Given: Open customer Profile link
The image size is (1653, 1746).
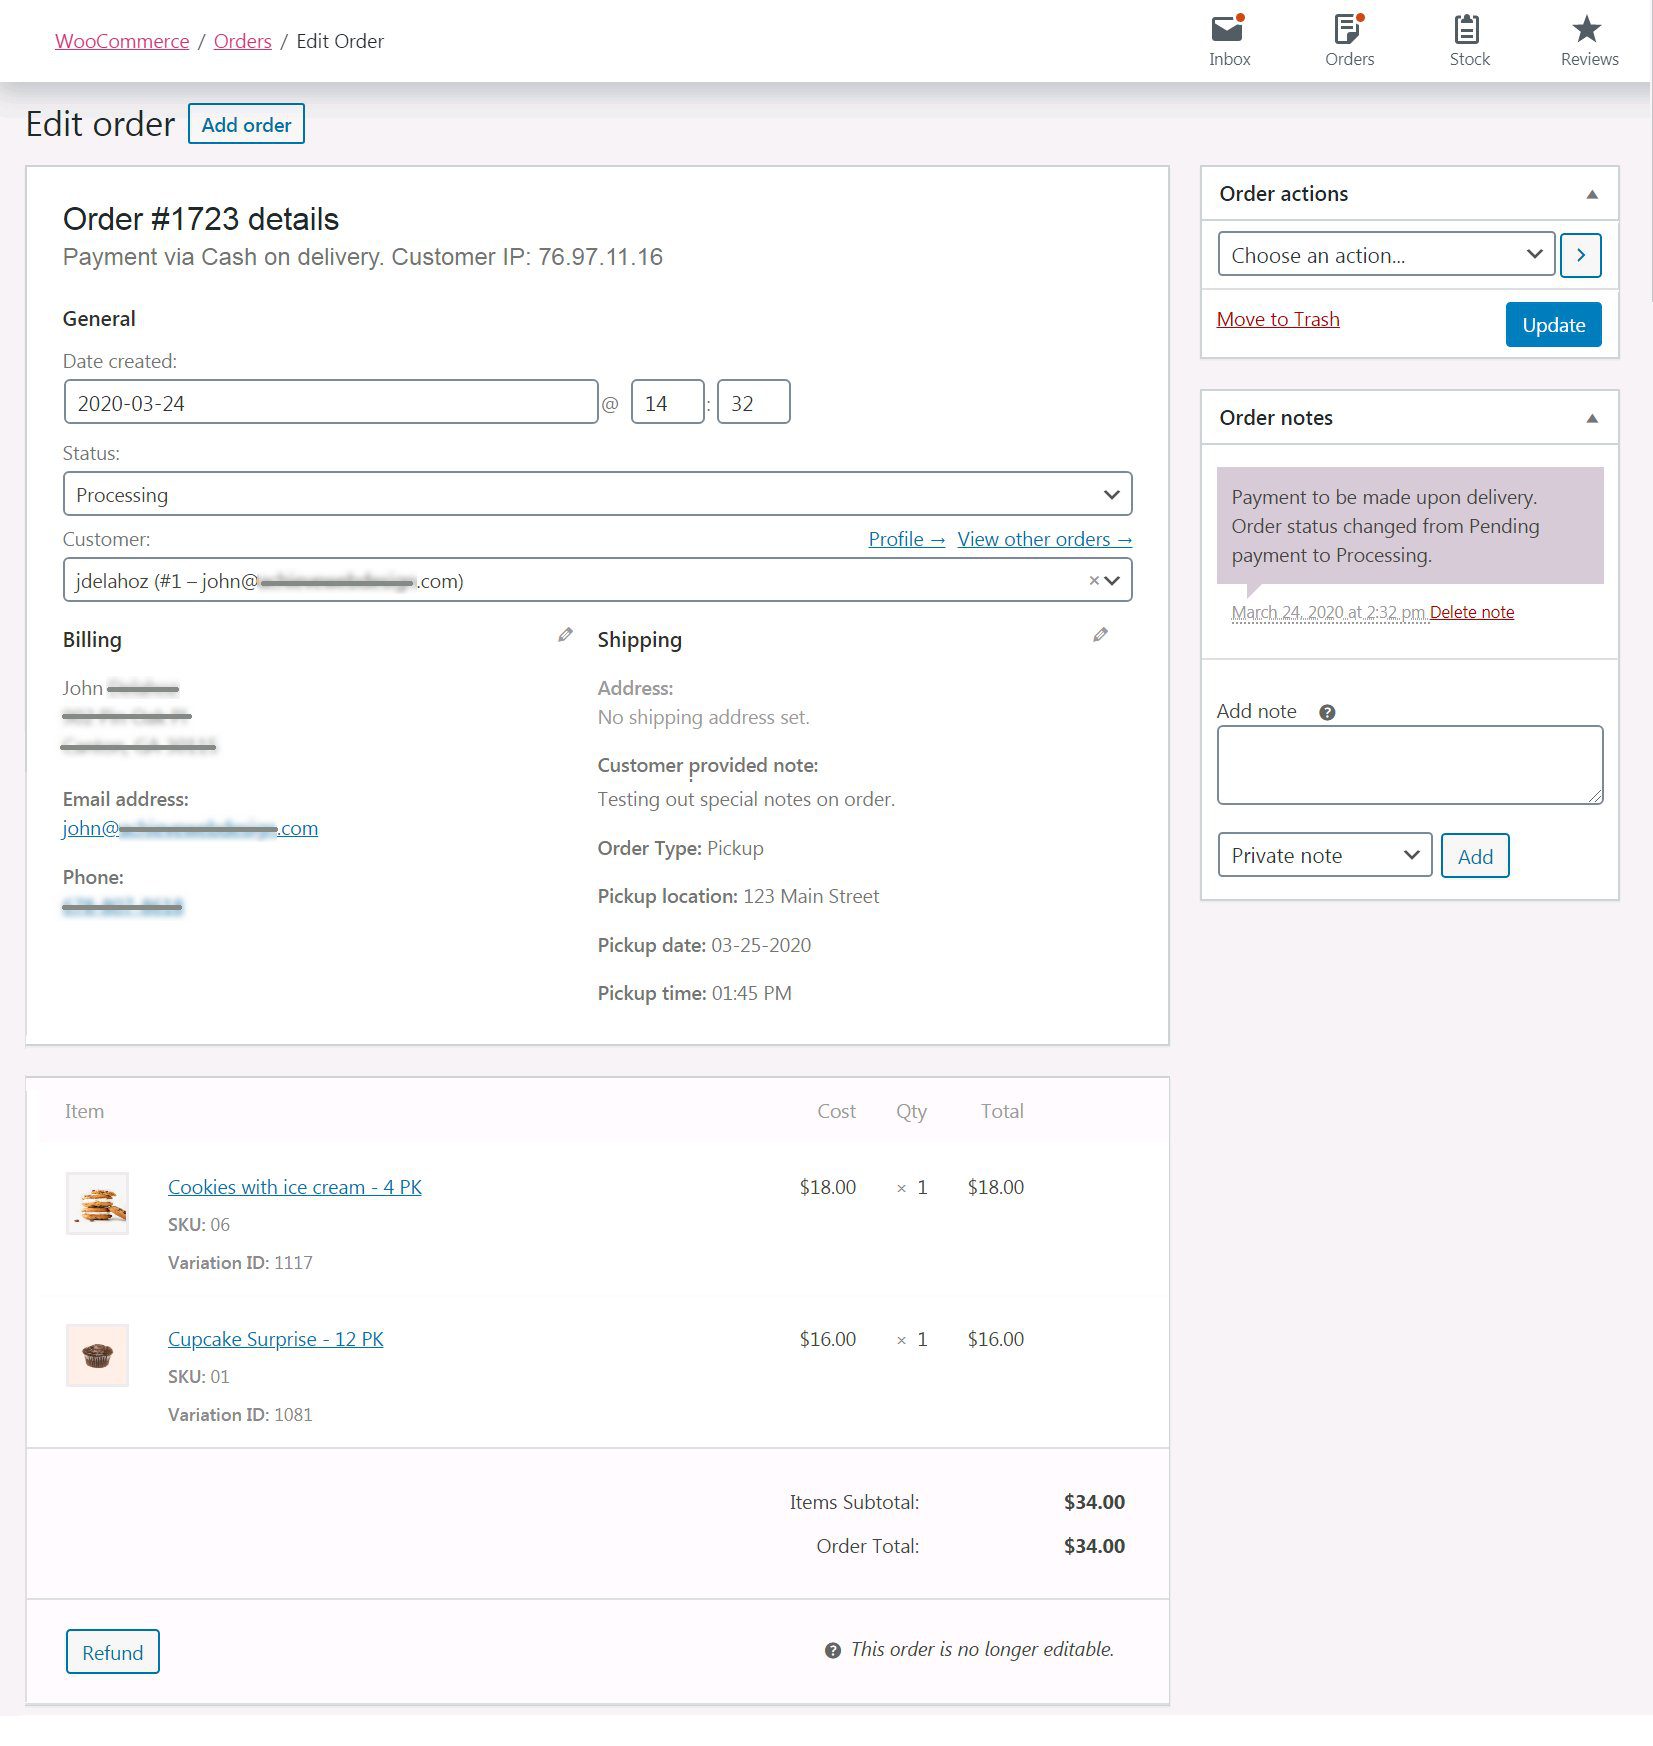Looking at the screenshot, I should (x=906, y=539).
